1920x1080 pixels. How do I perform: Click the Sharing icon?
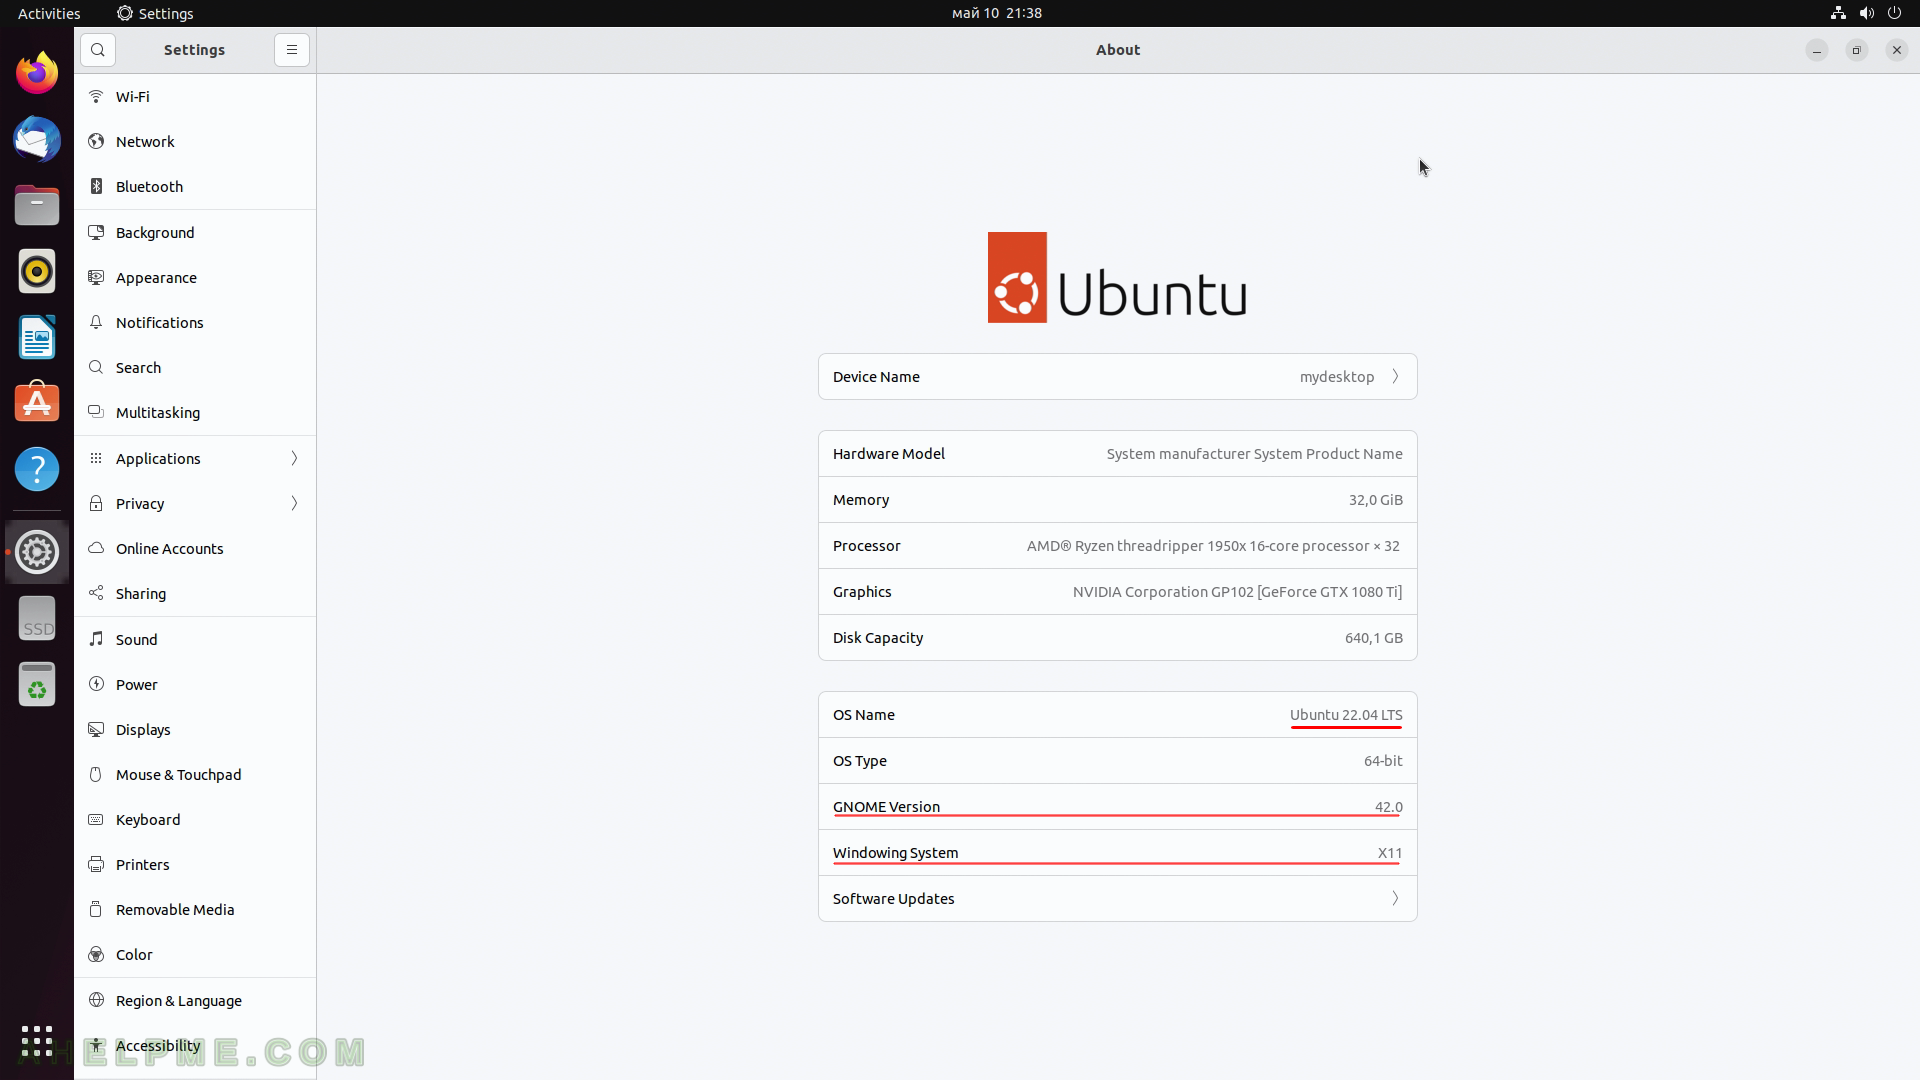pyautogui.click(x=96, y=593)
